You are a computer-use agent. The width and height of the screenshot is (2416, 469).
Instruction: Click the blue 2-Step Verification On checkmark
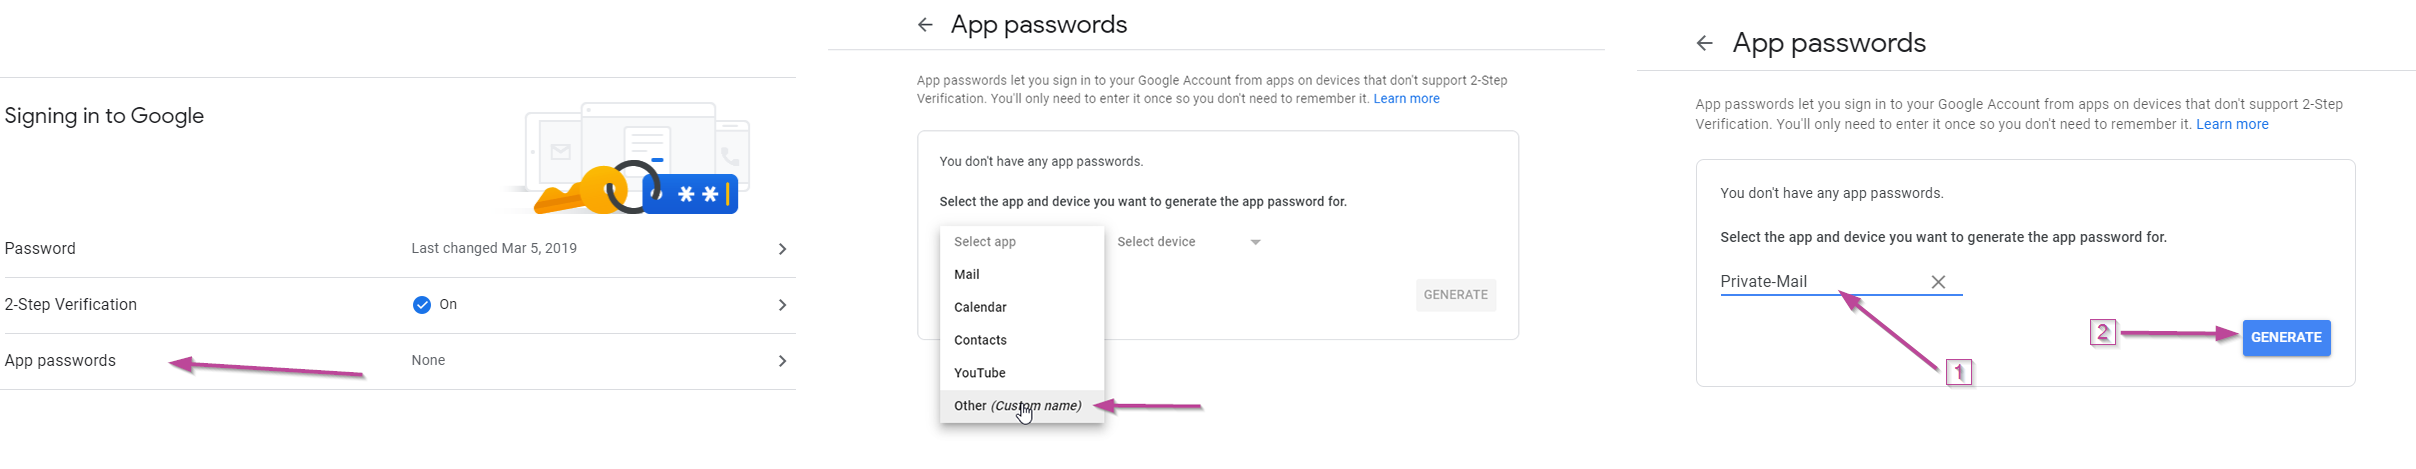click(422, 305)
